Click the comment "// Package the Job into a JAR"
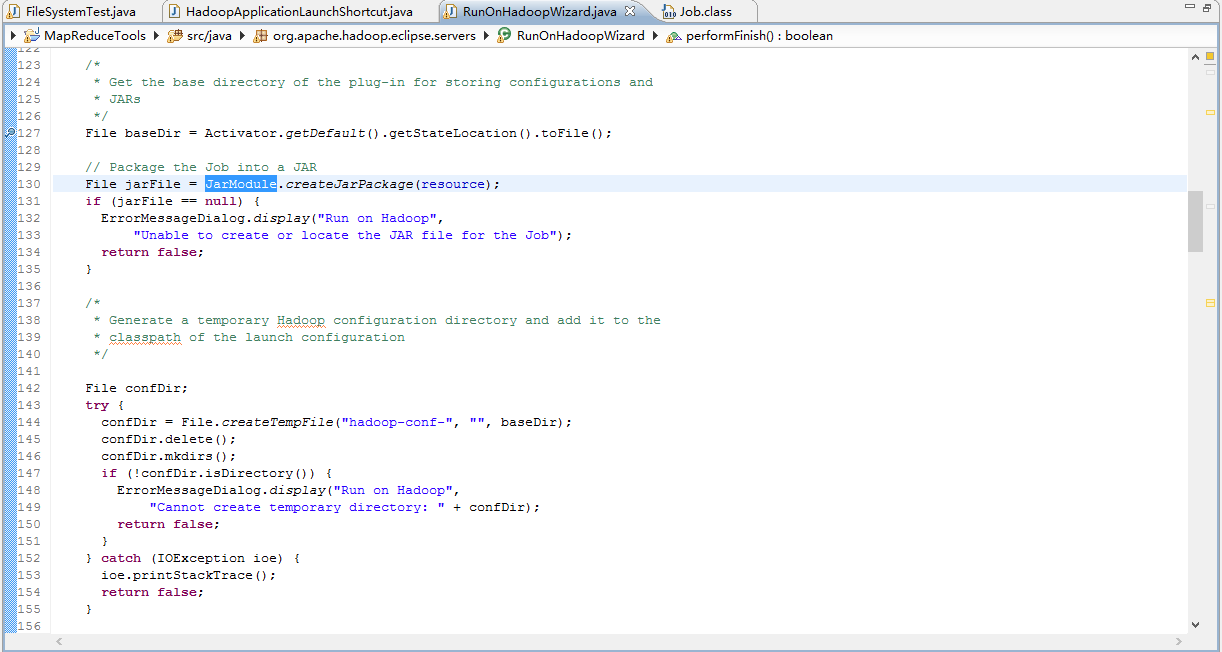Viewport: 1222px width, 652px height. [x=201, y=167]
